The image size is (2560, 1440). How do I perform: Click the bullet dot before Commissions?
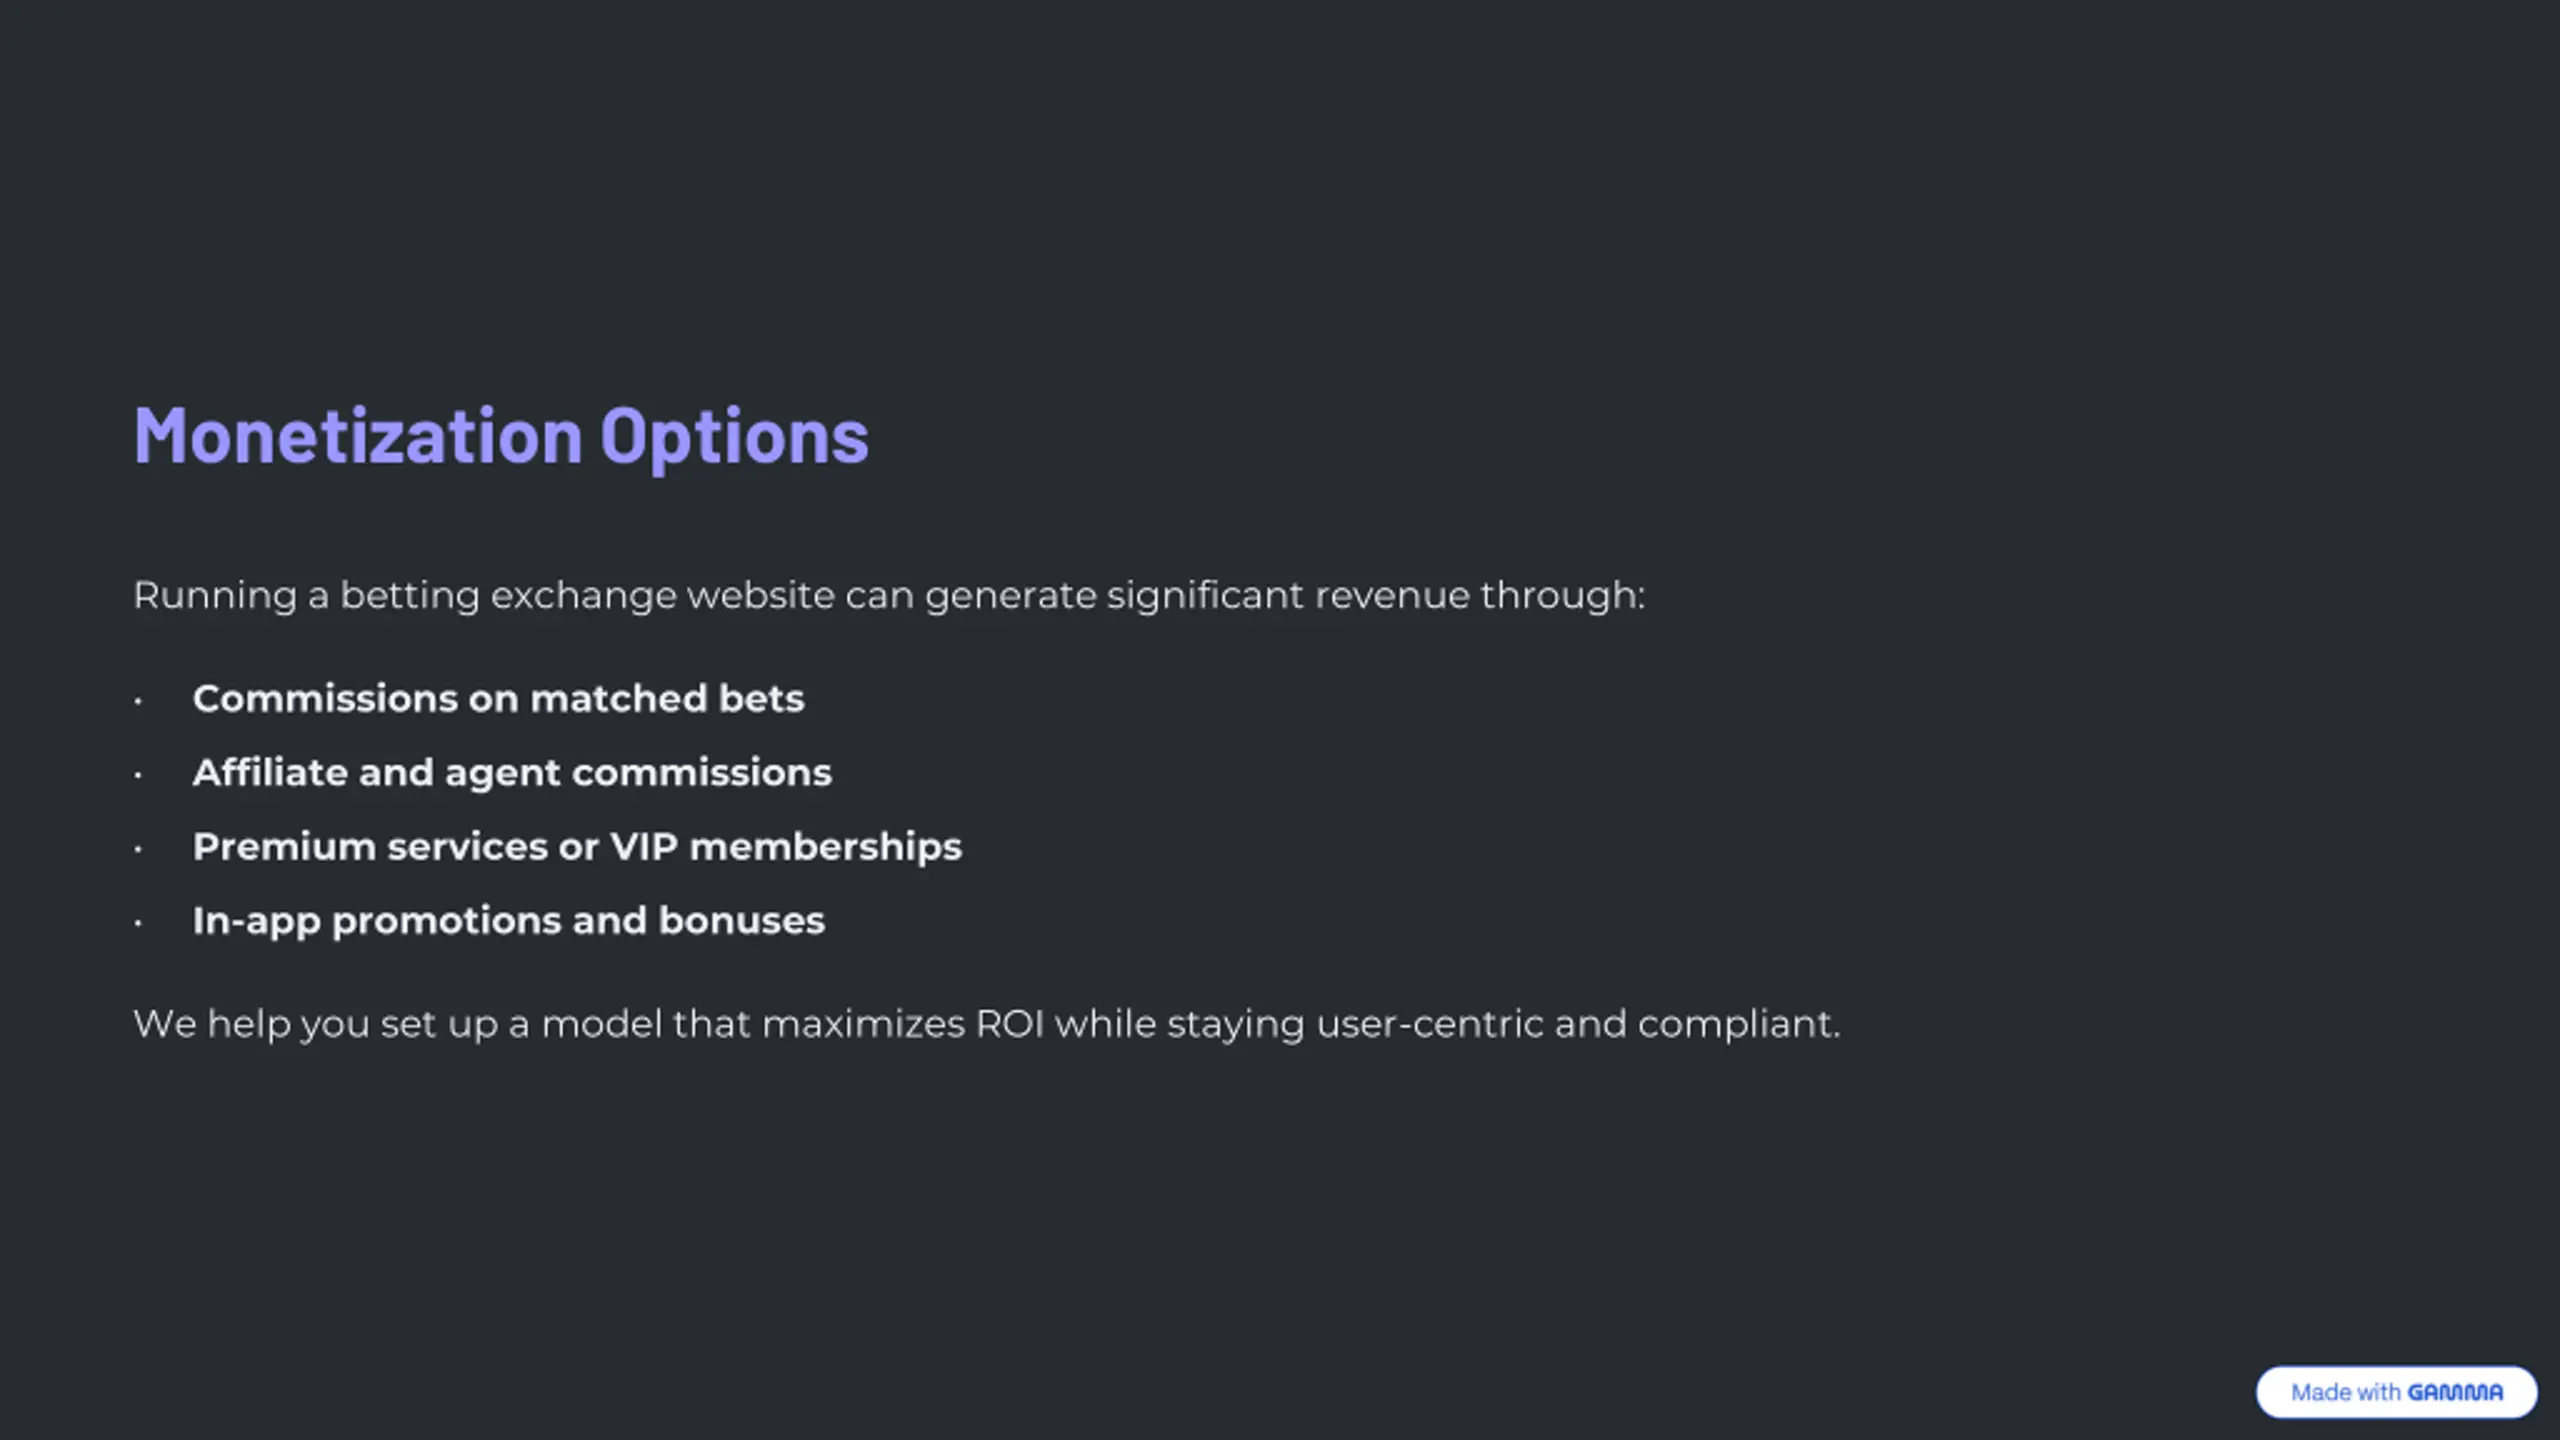(x=138, y=701)
